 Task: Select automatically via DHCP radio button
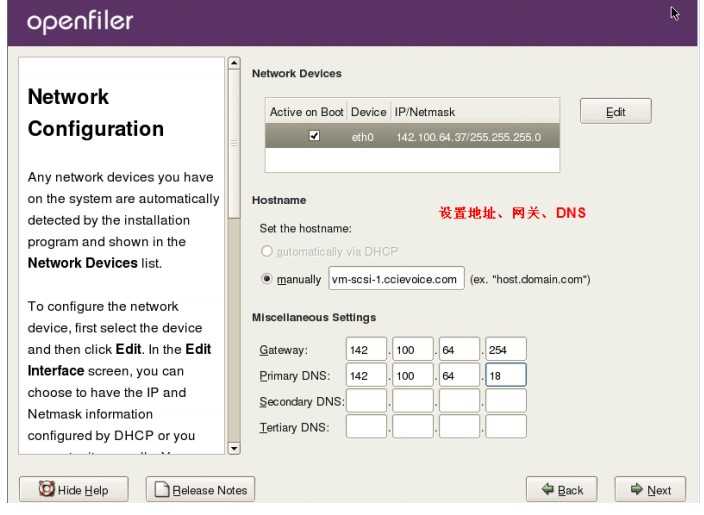267,251
